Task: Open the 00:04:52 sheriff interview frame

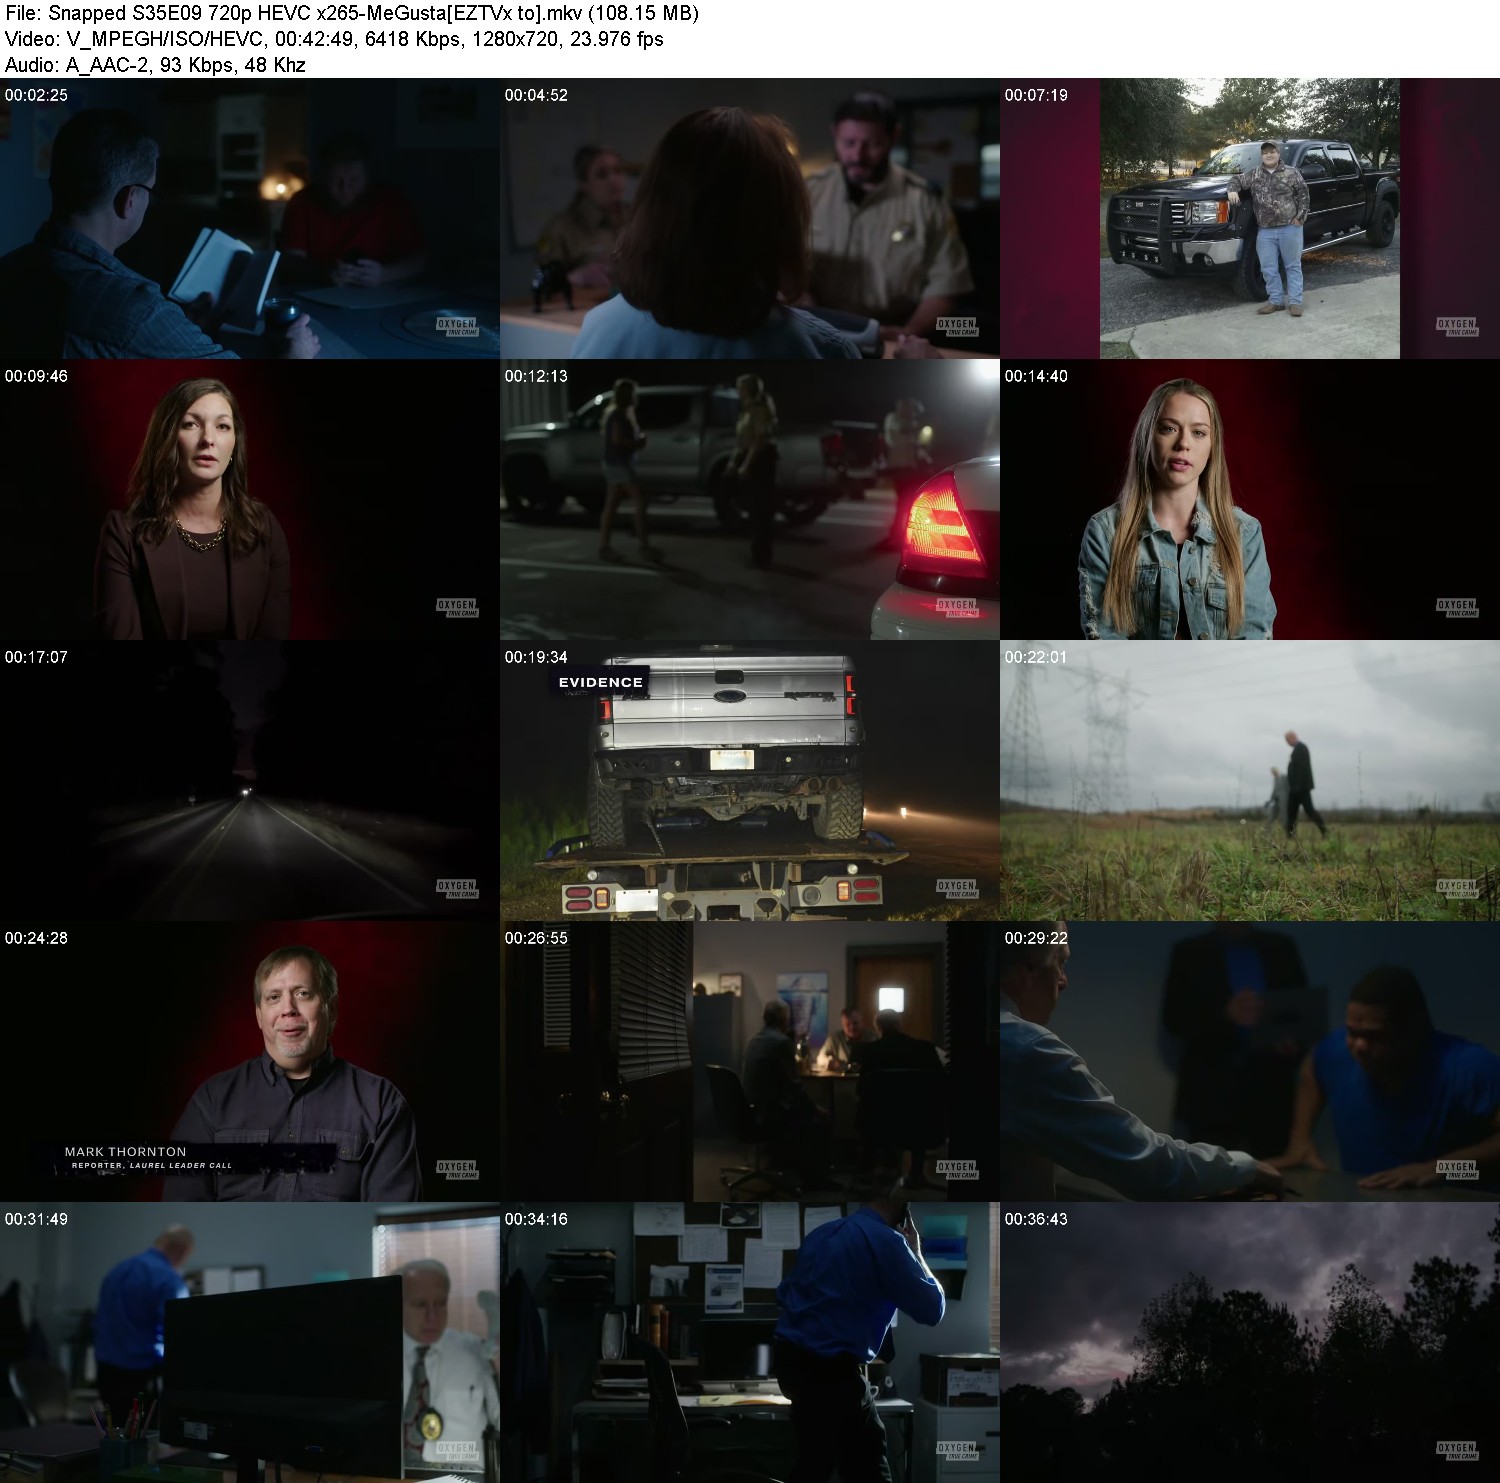Action: 750,219
